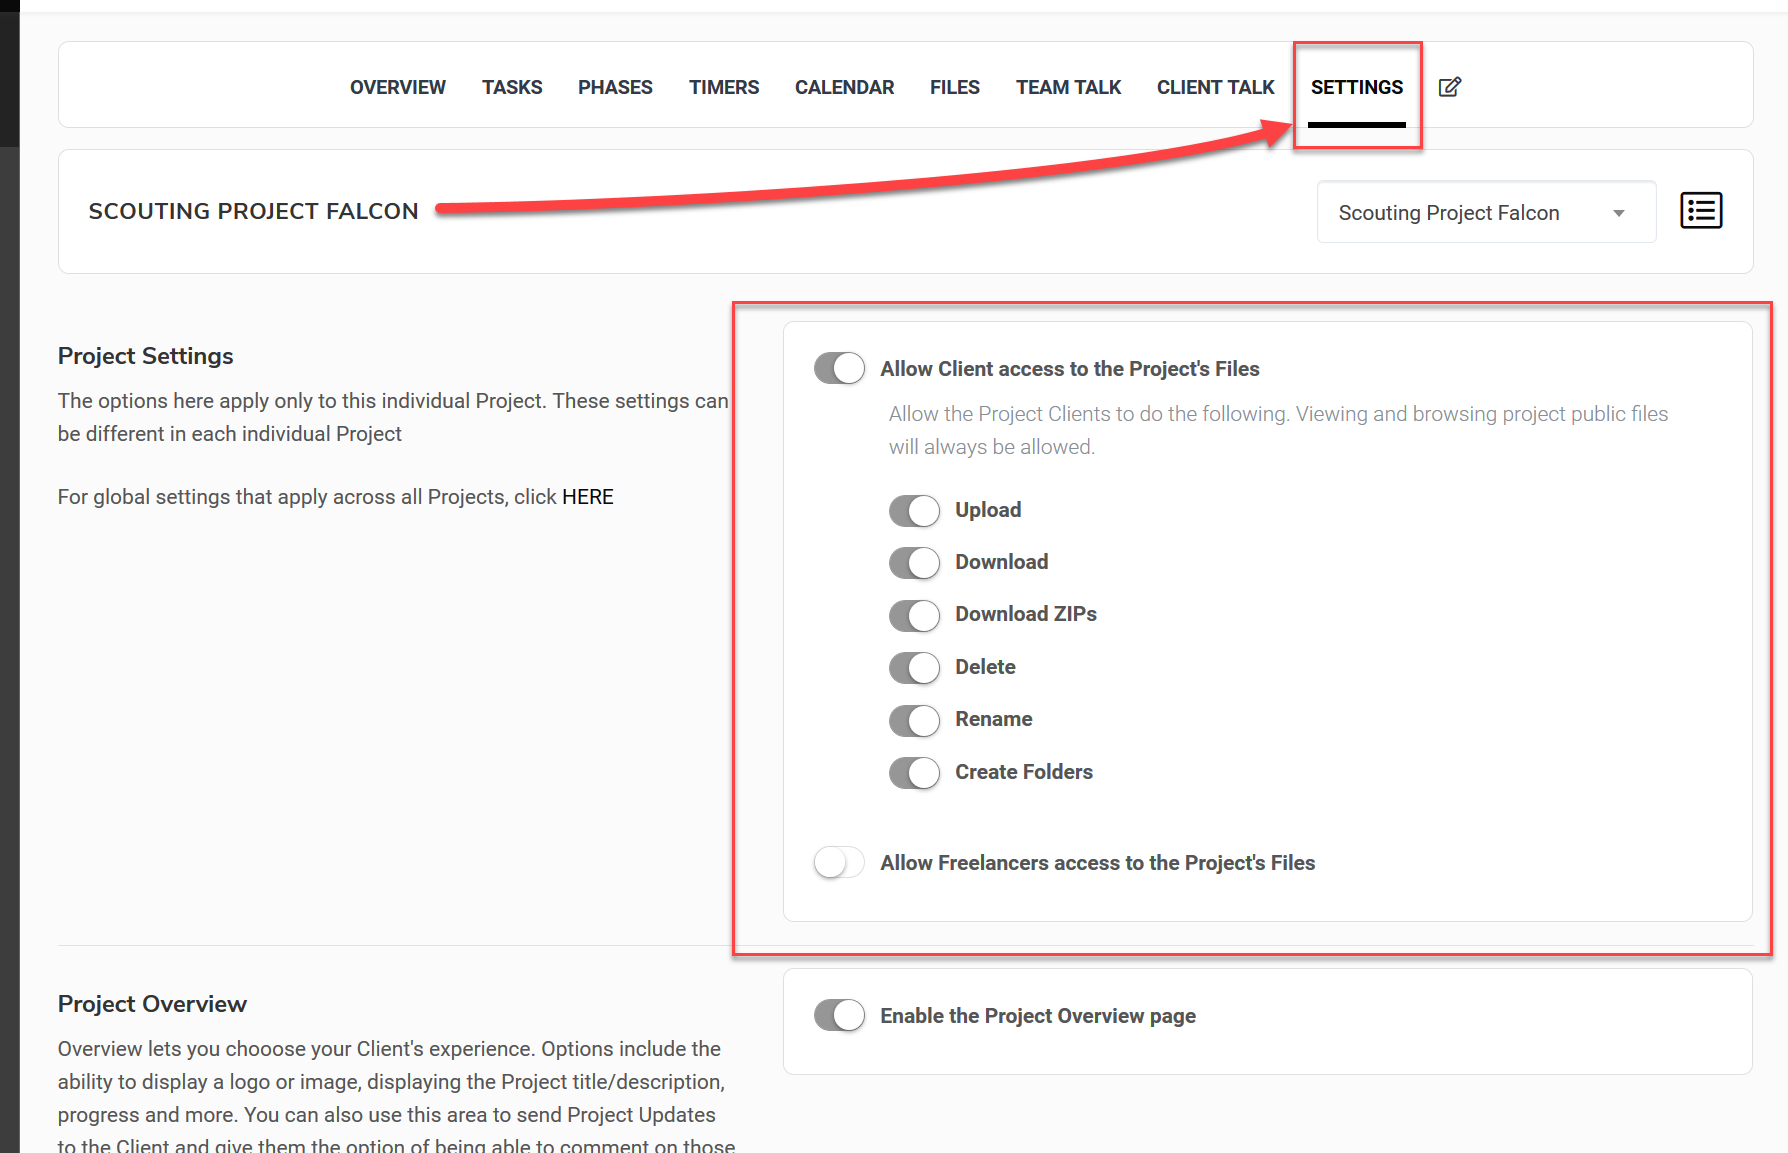Screen dimensions: 1788x1153
Task: Switch to the Calendar tab
Action: click(x=844, y=87)
